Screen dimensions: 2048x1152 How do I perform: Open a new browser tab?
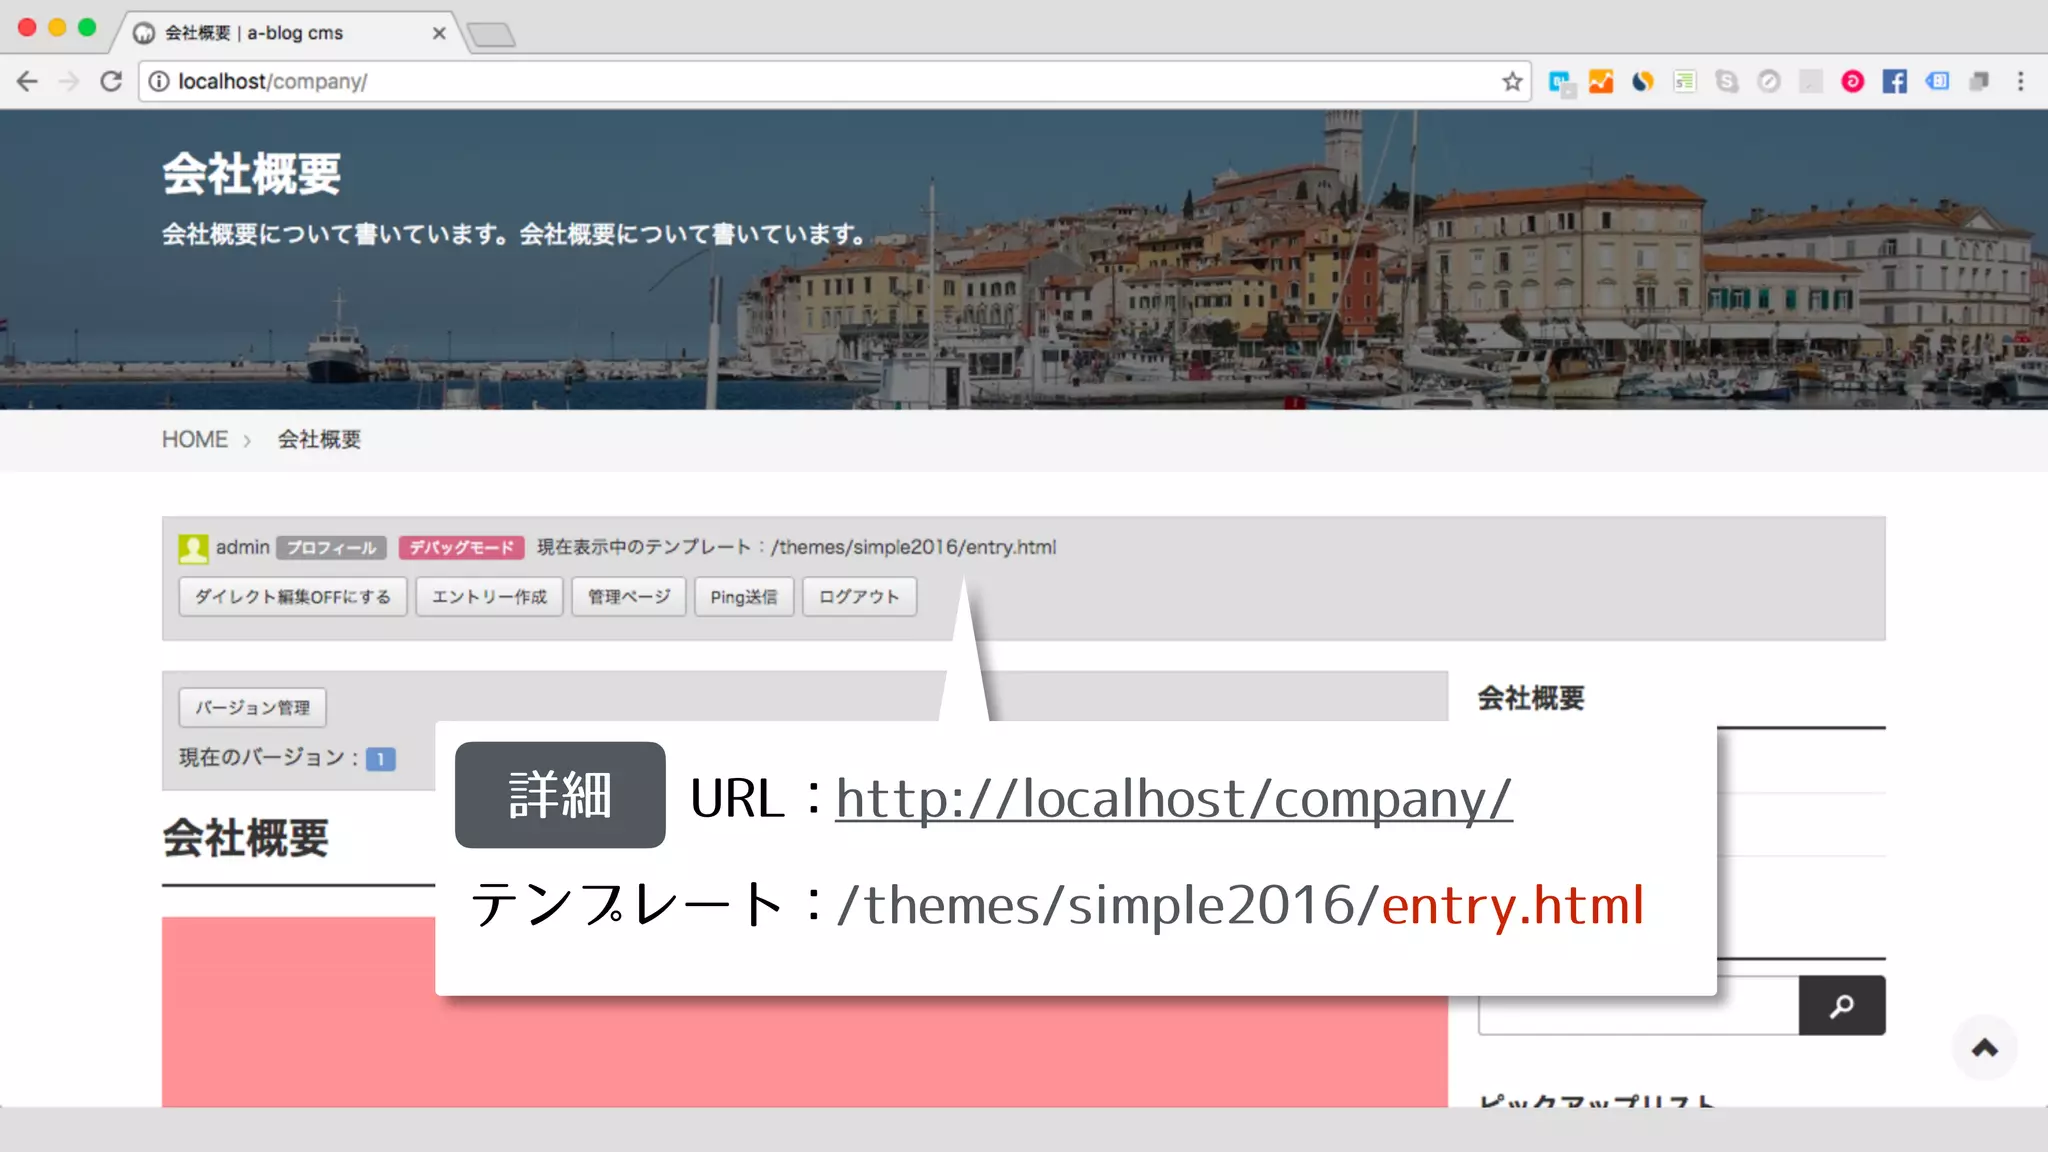point(491,35)
